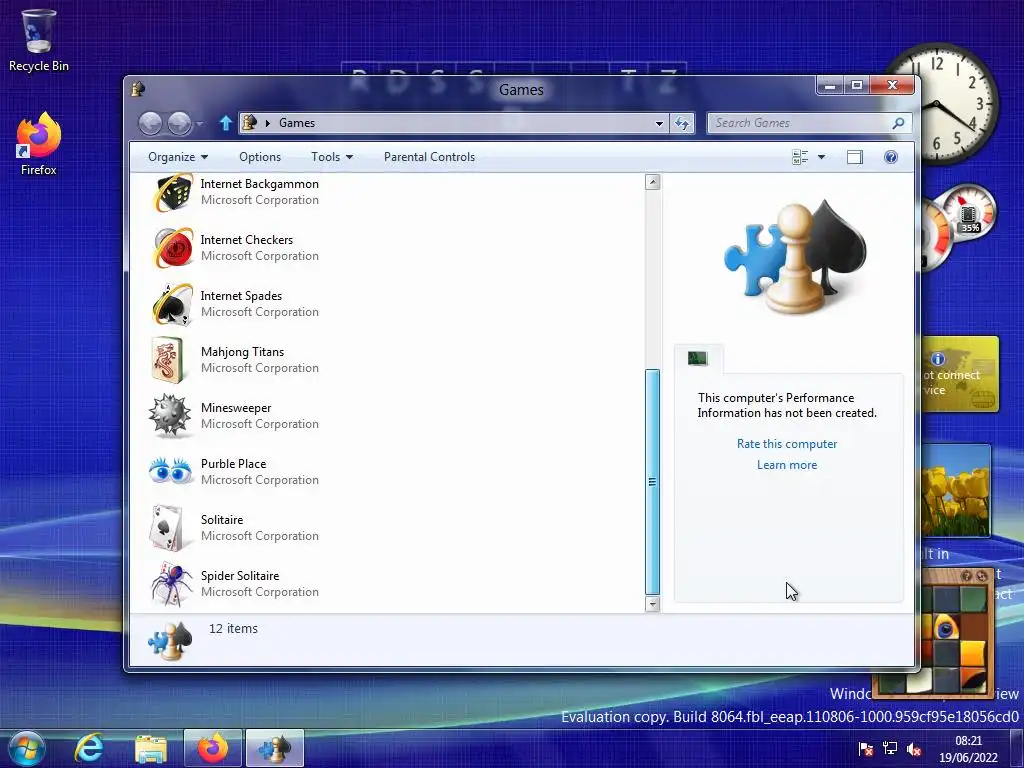Click the Options toolbar item
Viewport: 1024px width, 768px height.
[260, 157]
